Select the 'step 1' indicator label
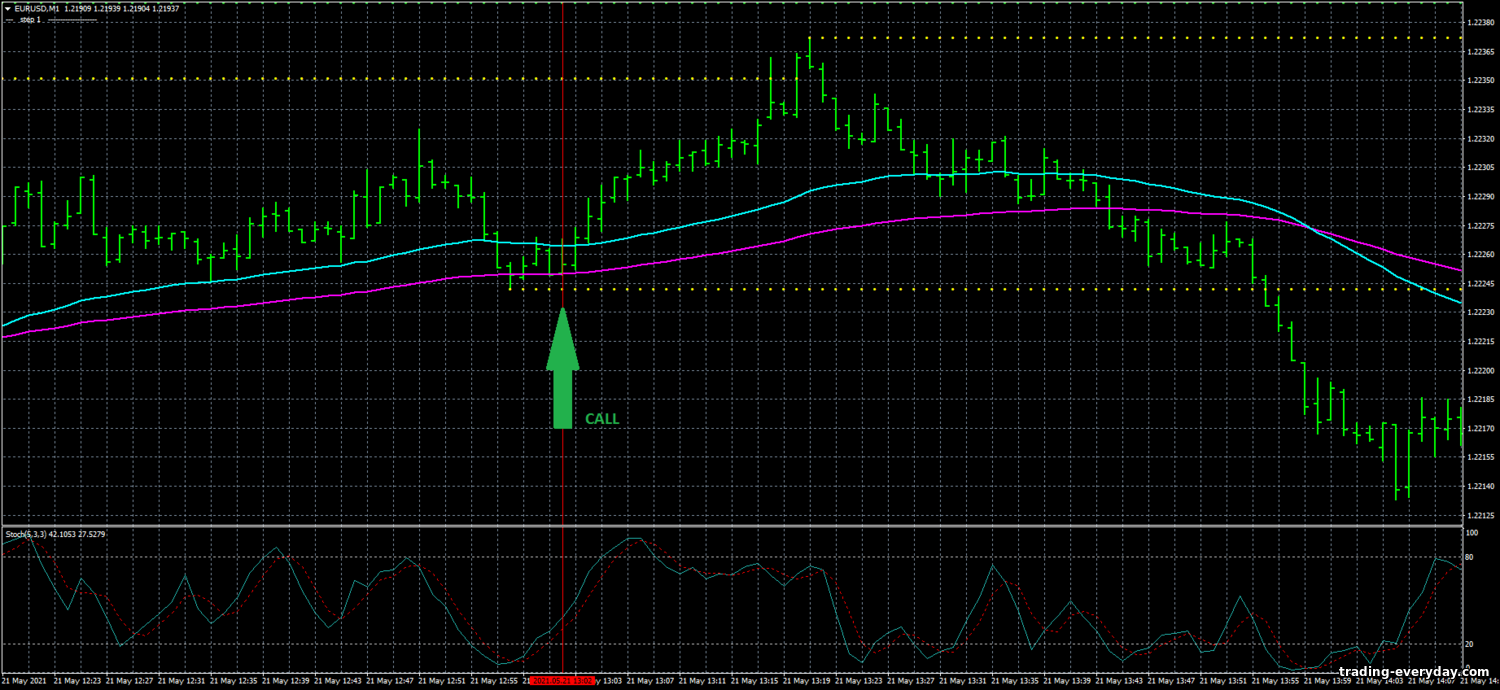This screenshot has height=690, width=1500. (x=28, y=19)
